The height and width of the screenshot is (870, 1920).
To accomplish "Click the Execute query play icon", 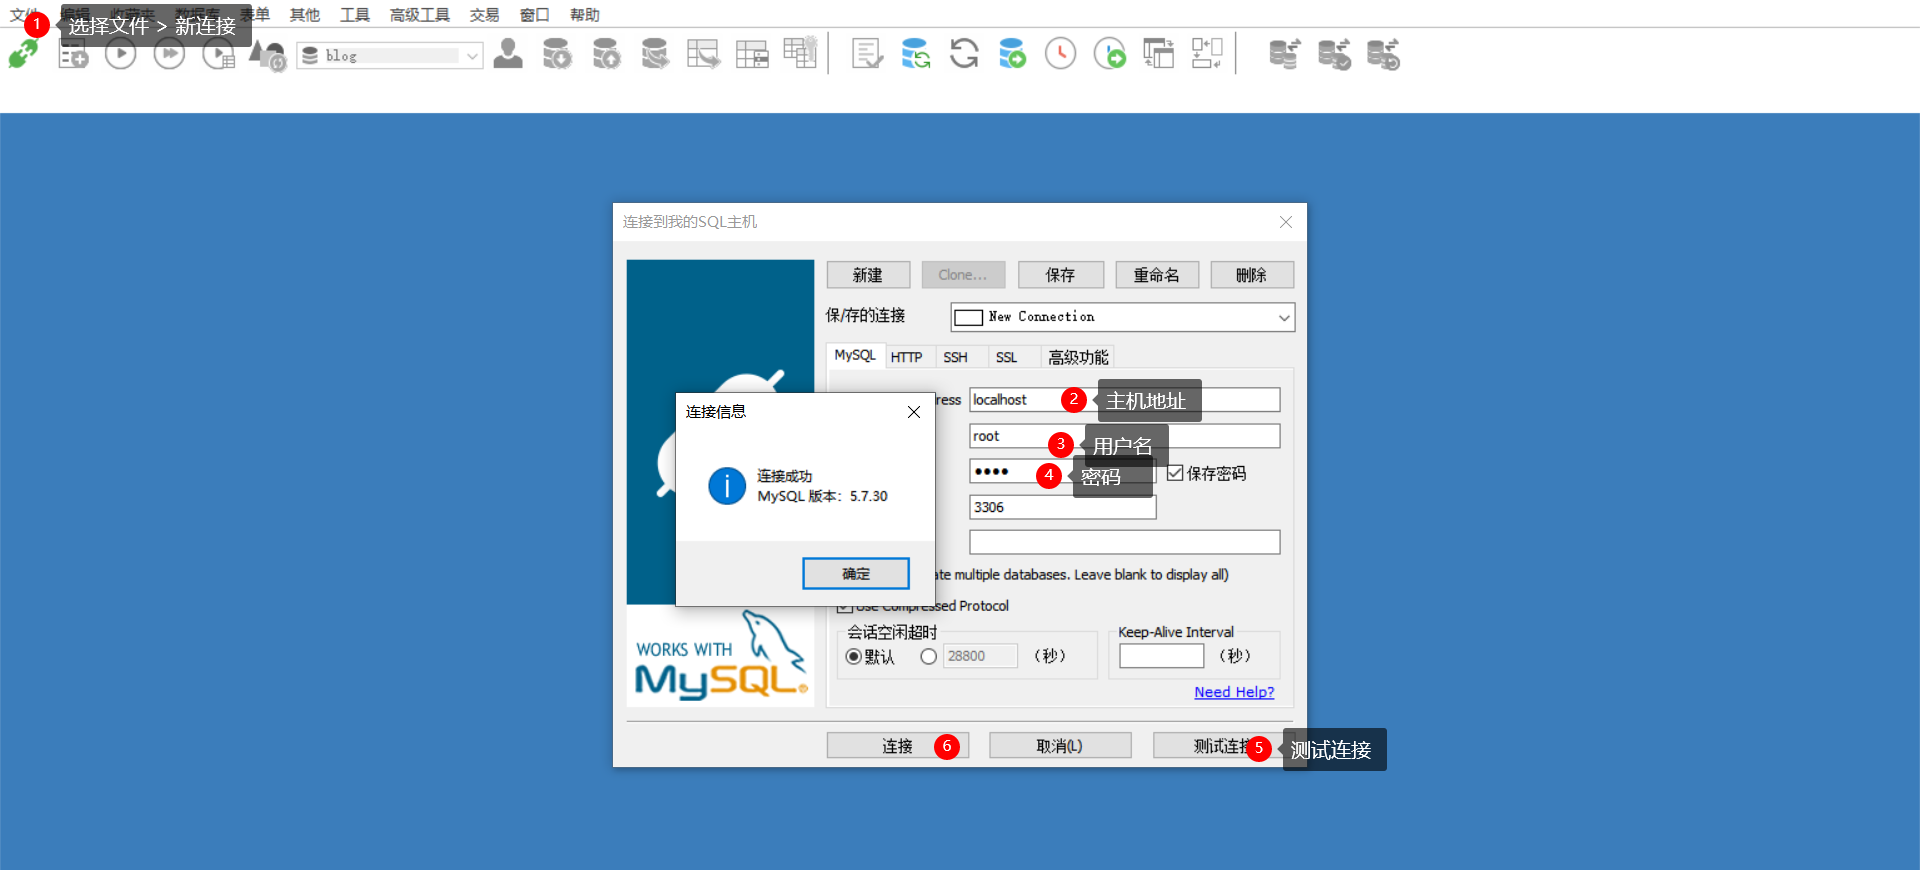I will (x=120, y=53).
